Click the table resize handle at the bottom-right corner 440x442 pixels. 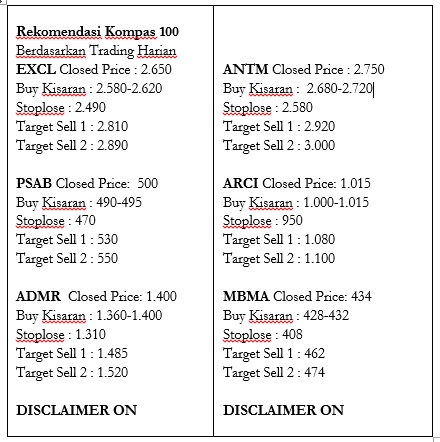437,439
